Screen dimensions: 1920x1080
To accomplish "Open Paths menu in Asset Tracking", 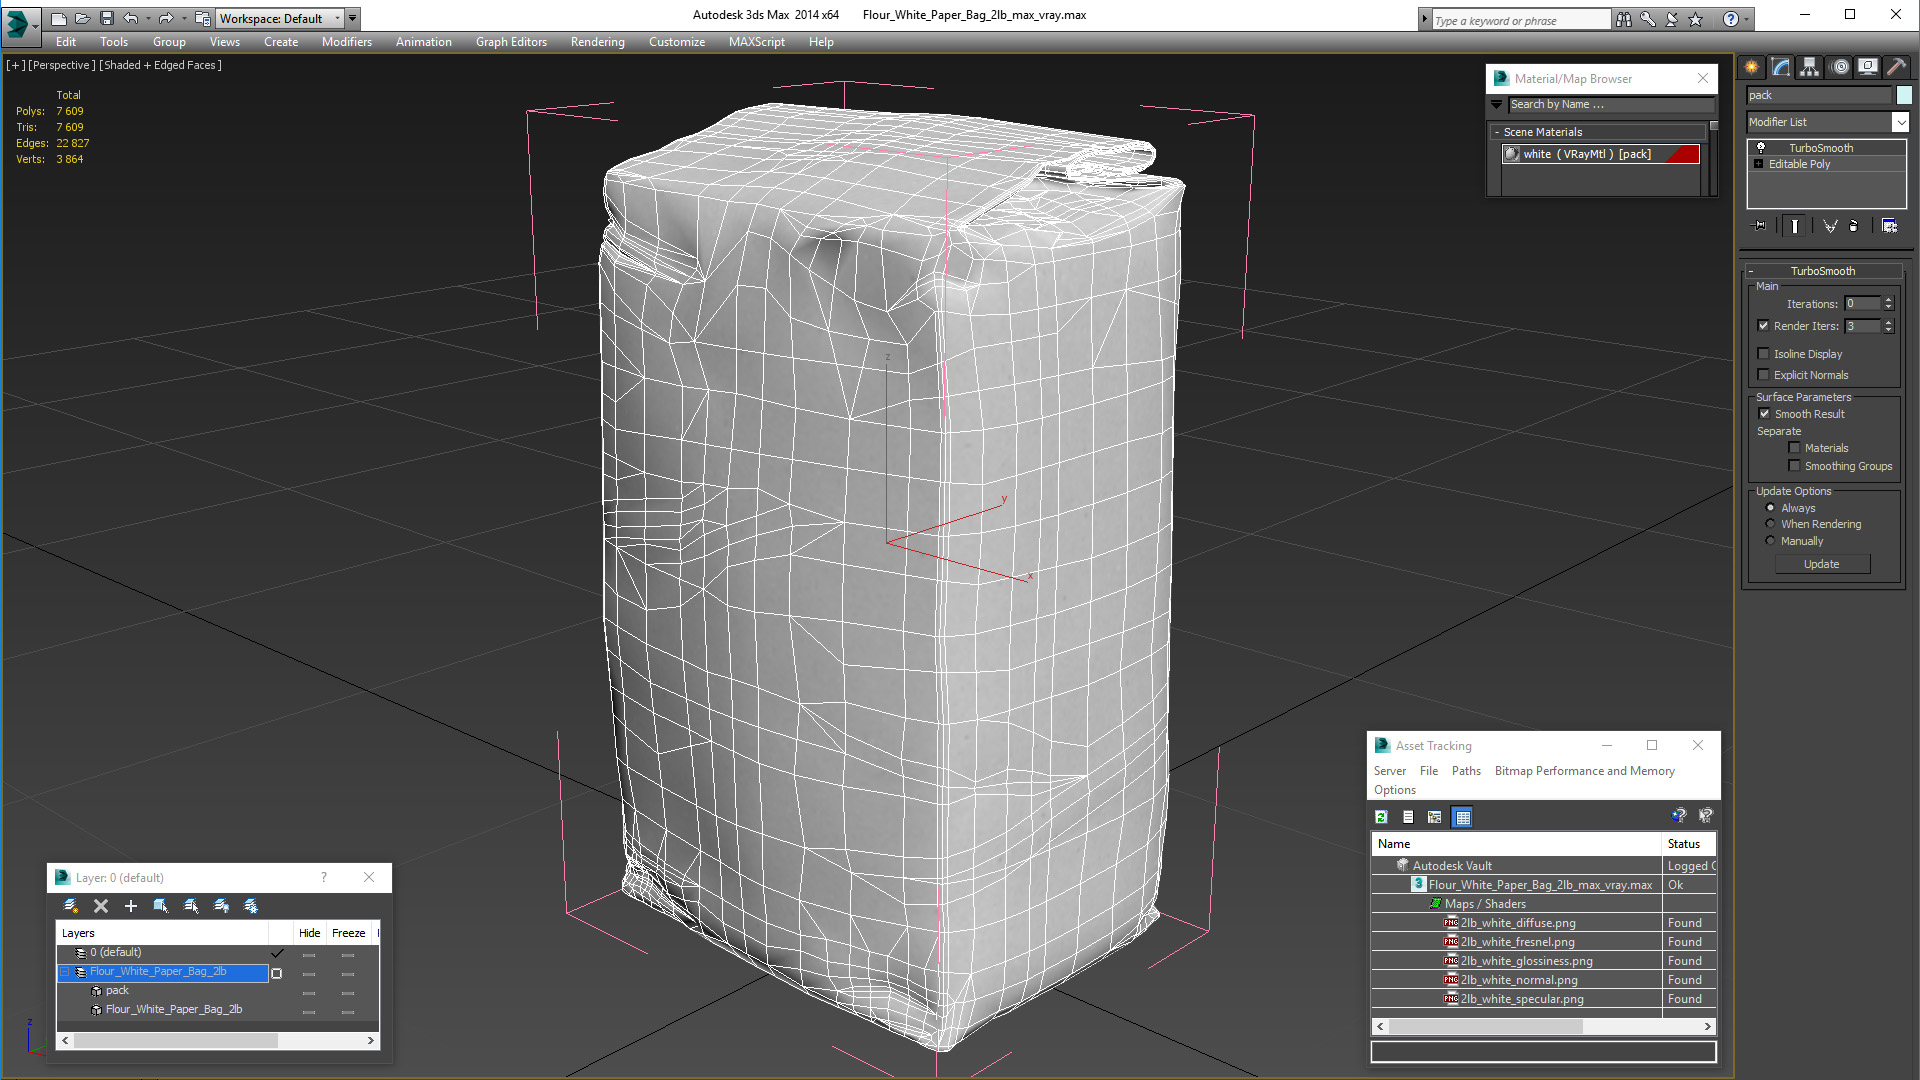I will point(1466,771).
